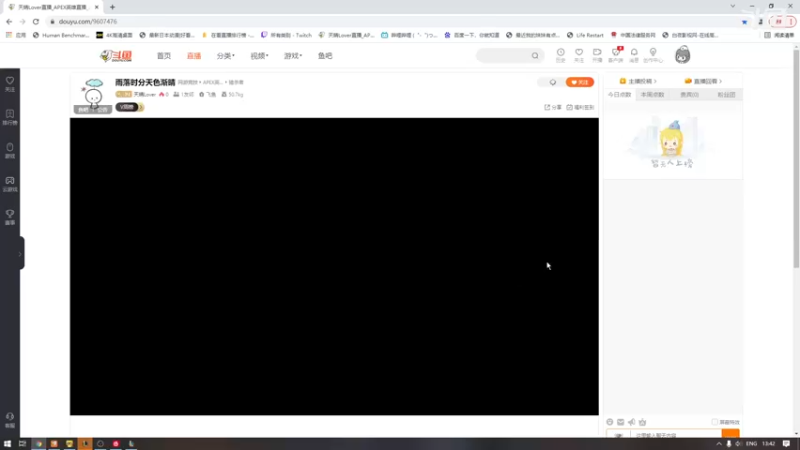Toggle the 屏蔽特效 checkbox in chat
The image size is (800, 450).
pos(715,422)
